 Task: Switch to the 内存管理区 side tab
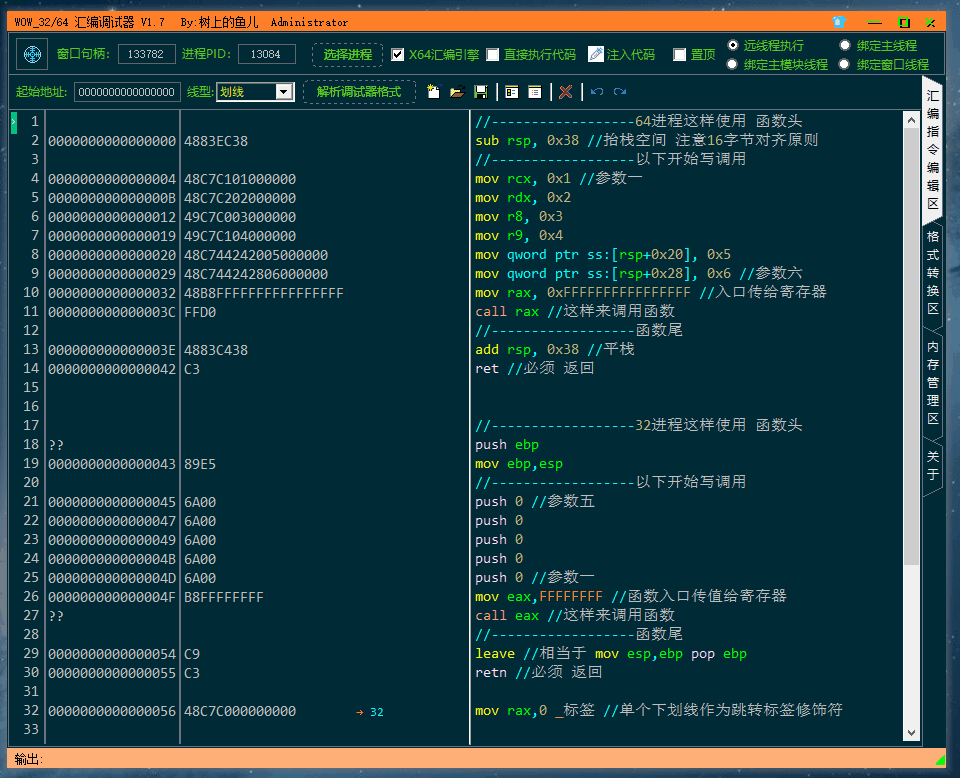(932, 383)
